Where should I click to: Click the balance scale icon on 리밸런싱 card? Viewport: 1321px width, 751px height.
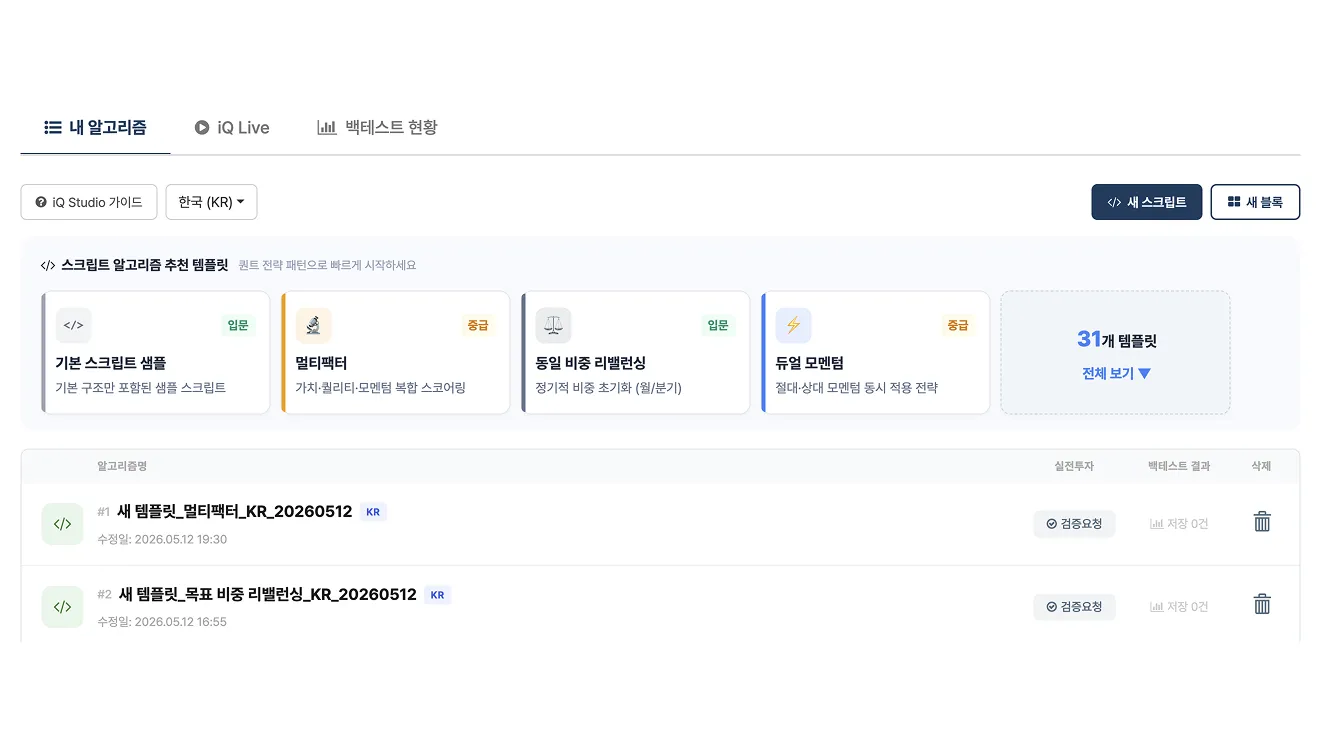(553, 325)
